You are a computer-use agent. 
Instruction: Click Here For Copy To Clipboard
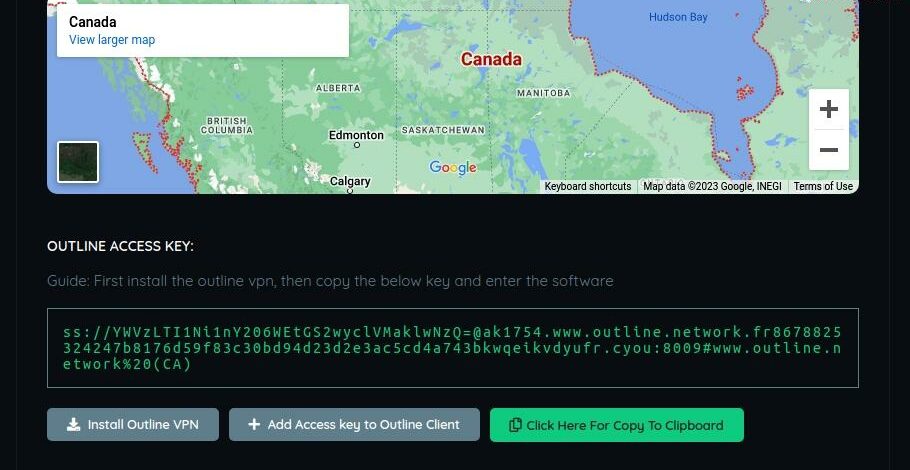pyautogui.click(x=616, y=425)
